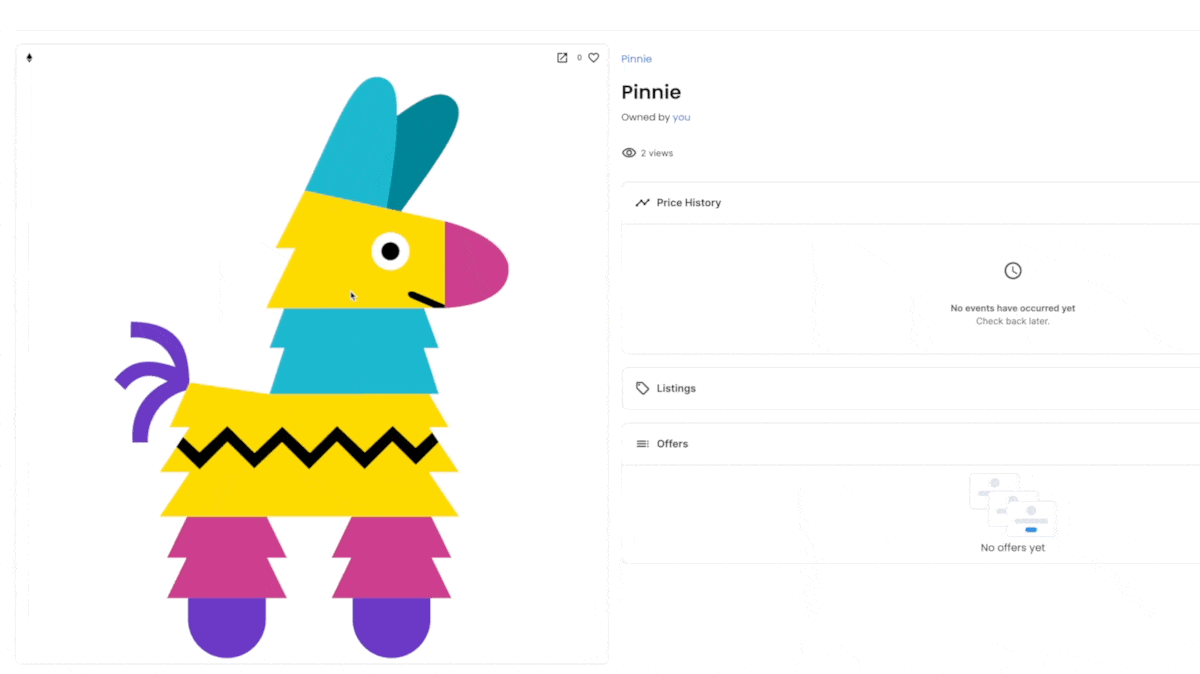Expand the Listings panel
The height and width of the screenshot is (674, 1200).
tap(911, 388)
